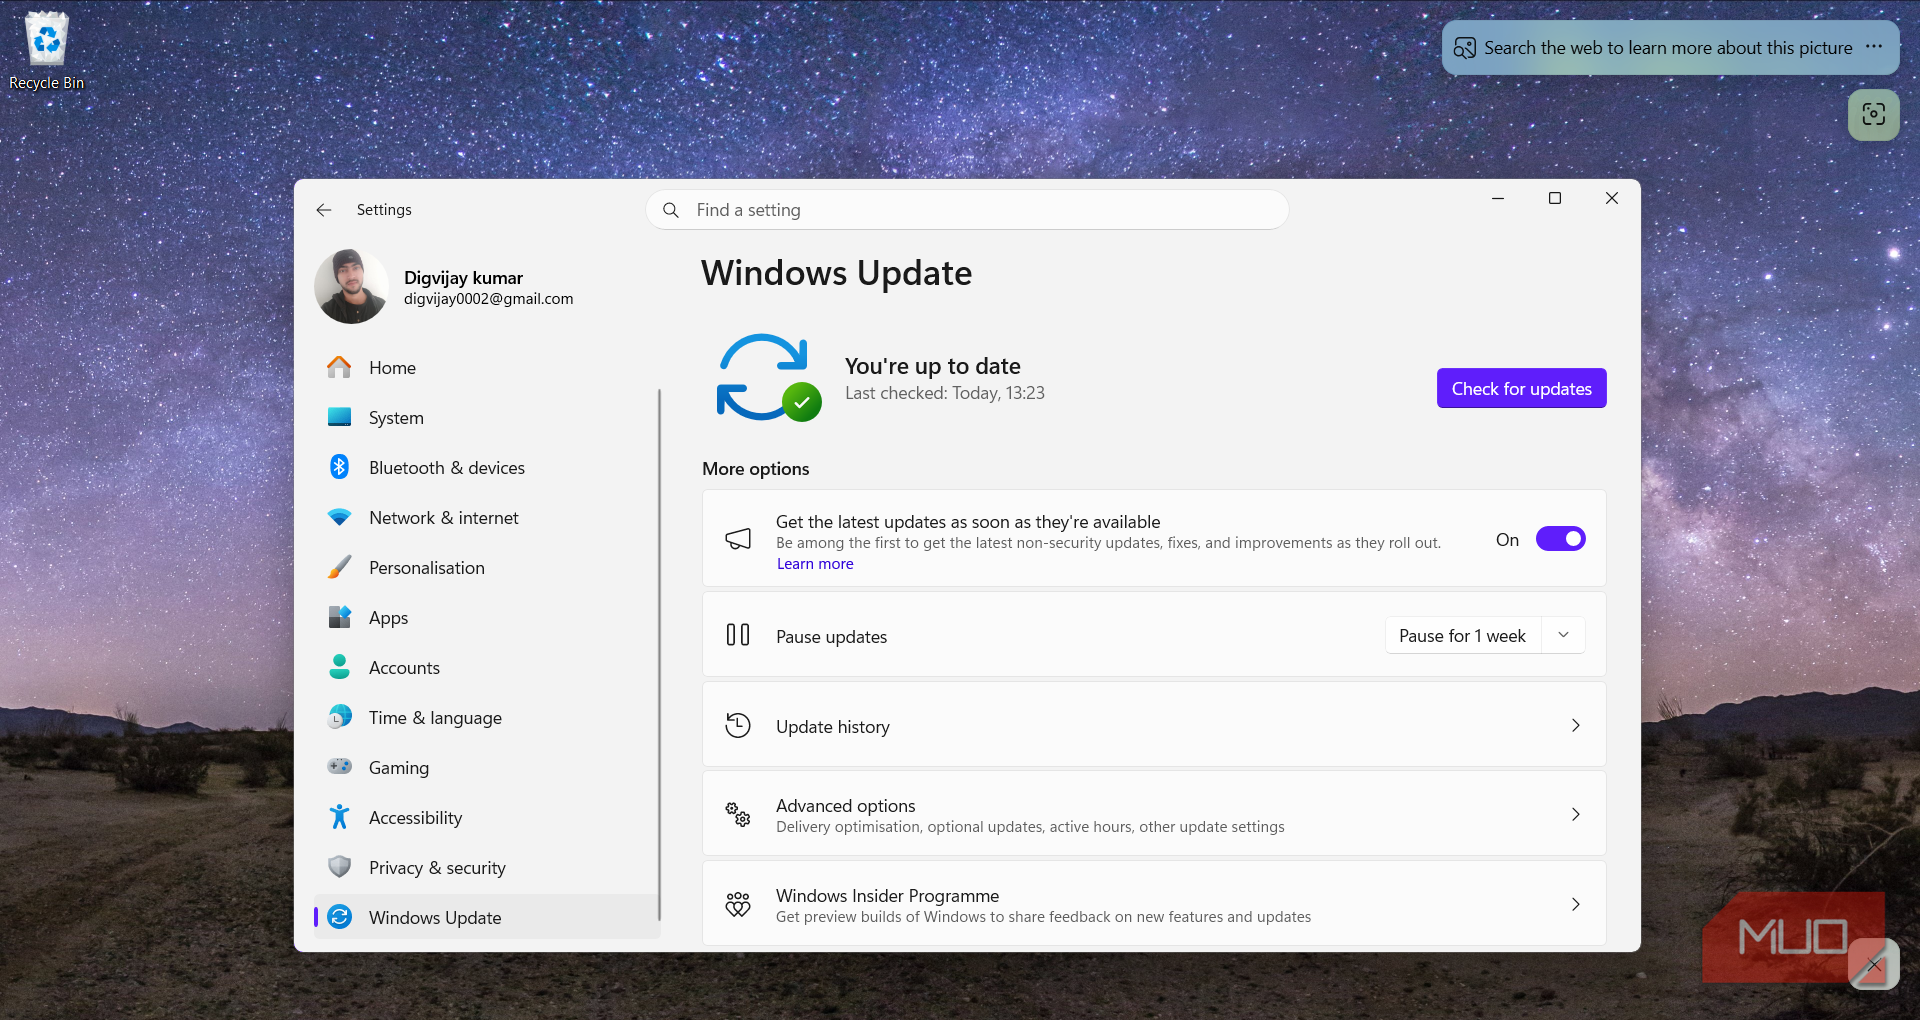Click the Digvijay kumar profile picture
Image resolution: width=1920 pixels, height=1020 pixels.
coord(351,286)
